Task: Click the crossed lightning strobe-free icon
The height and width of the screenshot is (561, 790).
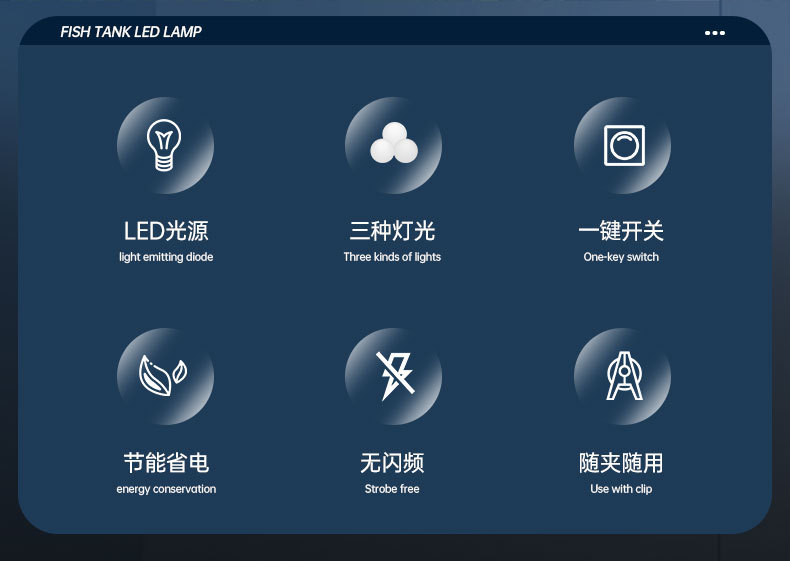Action: point(395,376)
